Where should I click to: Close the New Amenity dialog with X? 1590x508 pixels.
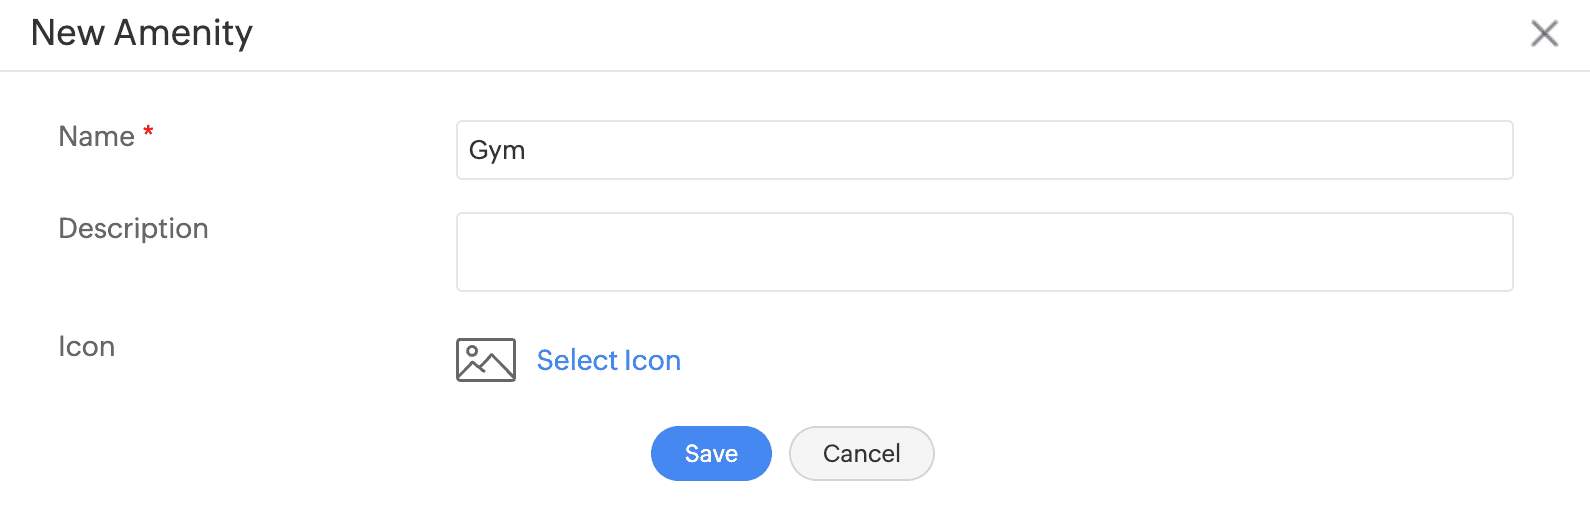[x=1544, y=34]
